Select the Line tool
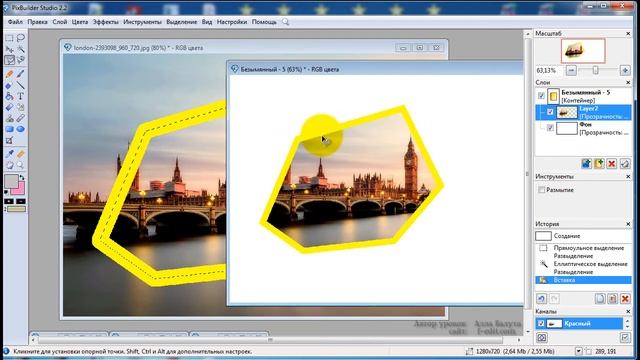Screen dimensions: 640x360 coord(20,85)
